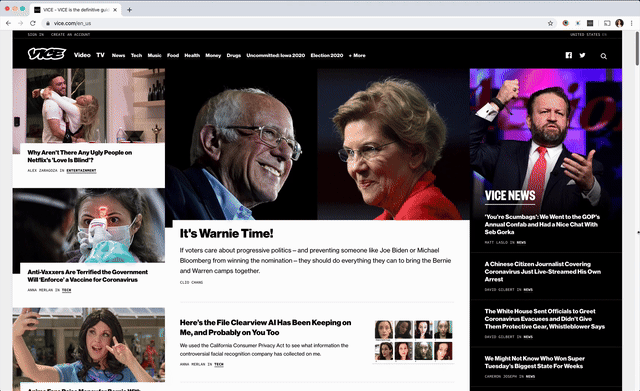This screenshot has height=391, width=640.
Task: Go to the Health section
Action: pyautogui.click(x=192, y=56)
